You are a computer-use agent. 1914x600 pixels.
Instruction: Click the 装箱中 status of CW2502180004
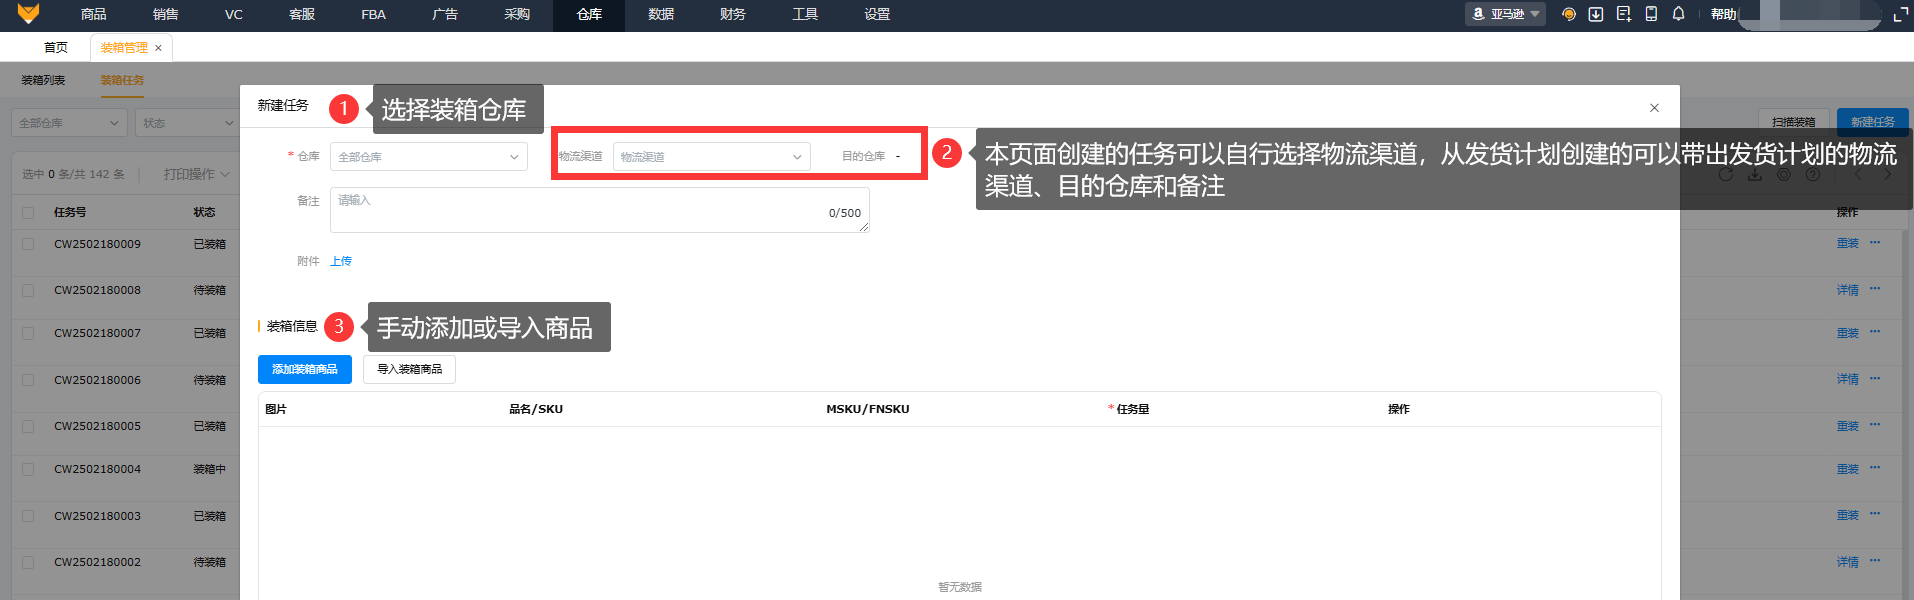tap(209, 469)
